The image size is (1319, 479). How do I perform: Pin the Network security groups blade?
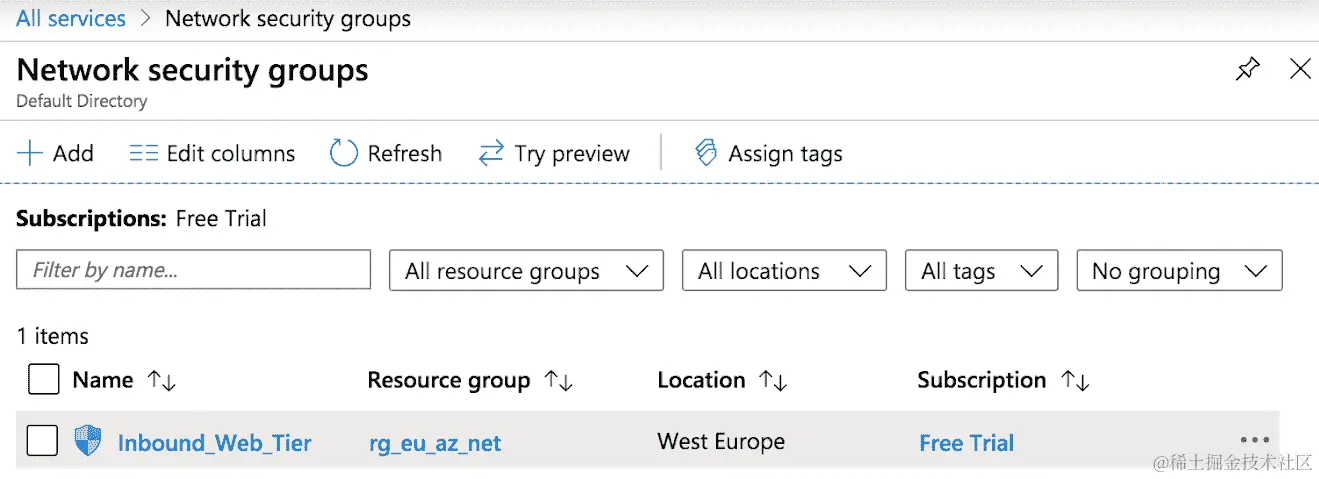pos(1248,69)
